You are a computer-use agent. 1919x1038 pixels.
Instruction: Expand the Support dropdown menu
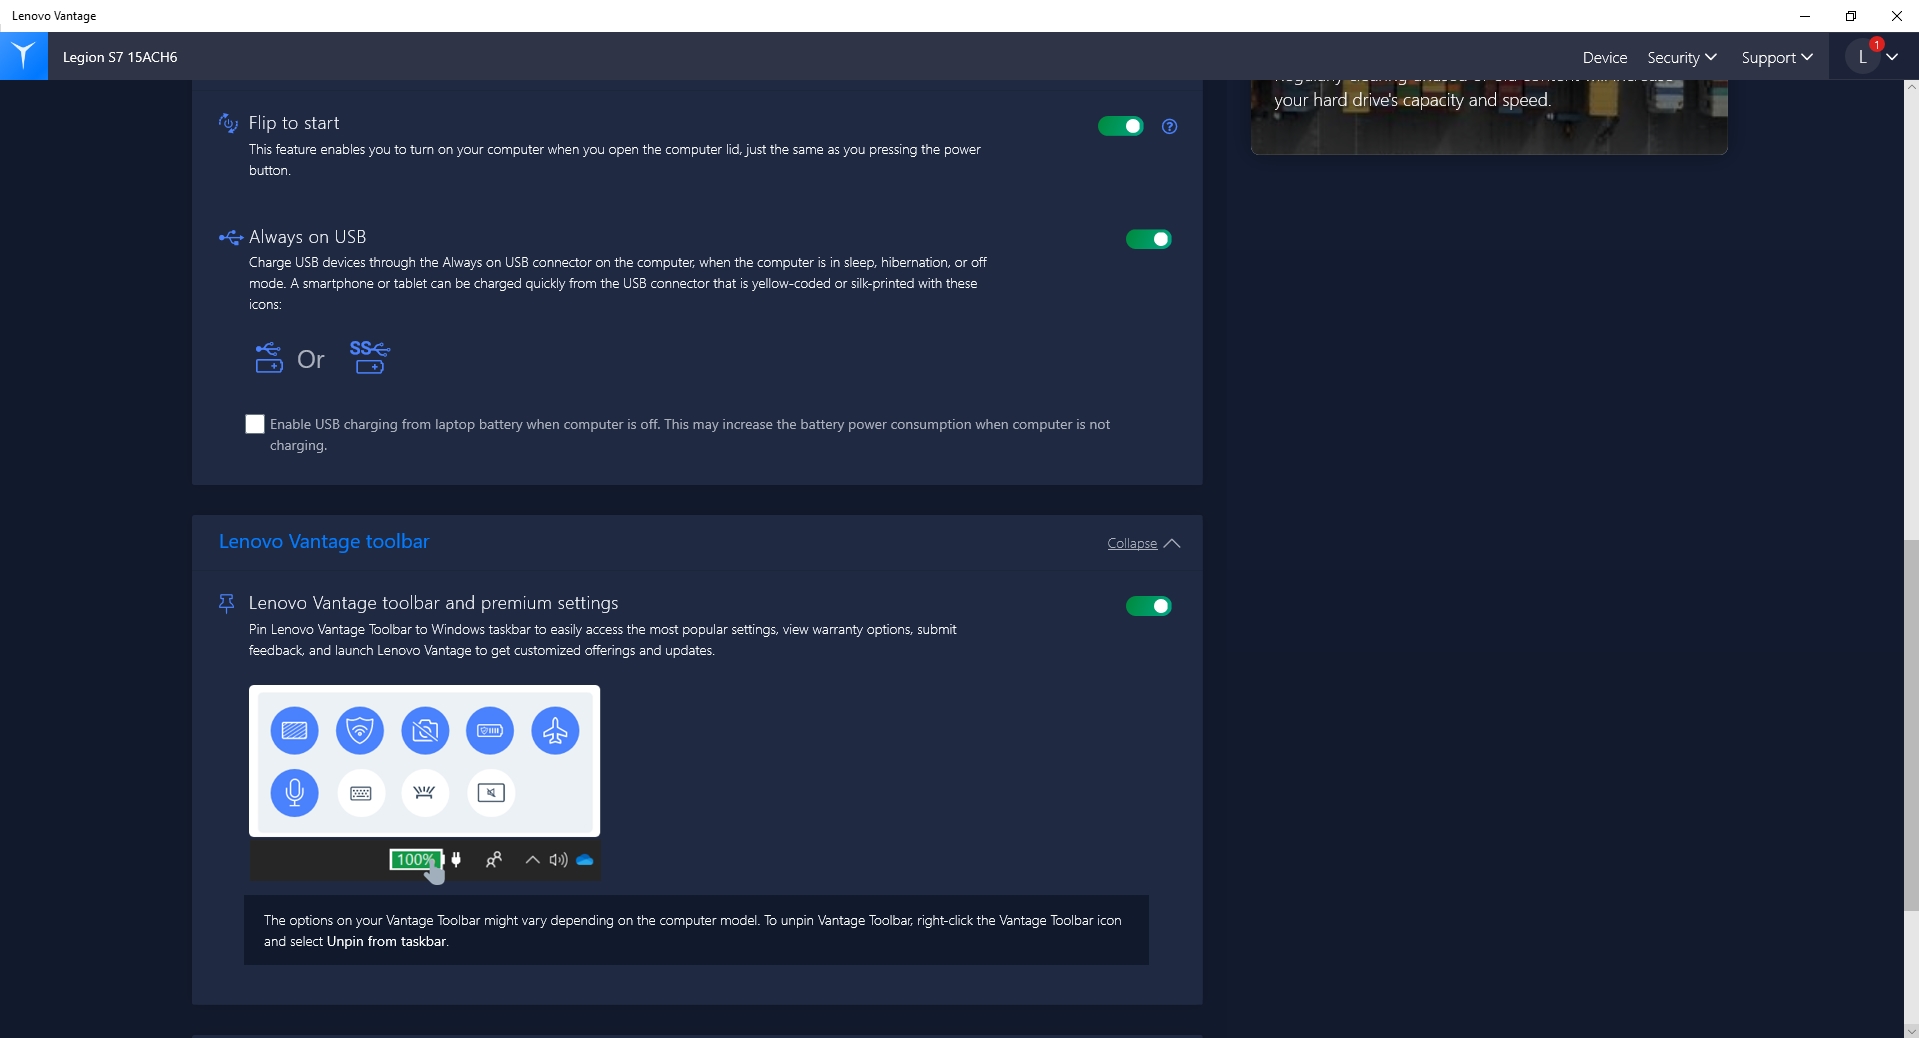(1776, 58)
